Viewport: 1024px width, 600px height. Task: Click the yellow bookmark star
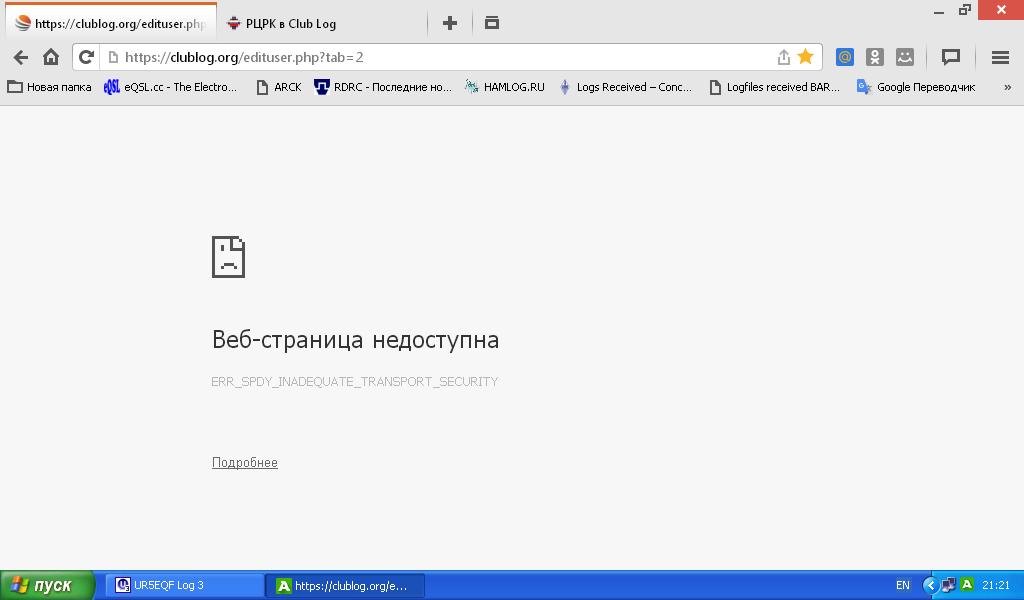pyautogui.click(x=805, y=57)
